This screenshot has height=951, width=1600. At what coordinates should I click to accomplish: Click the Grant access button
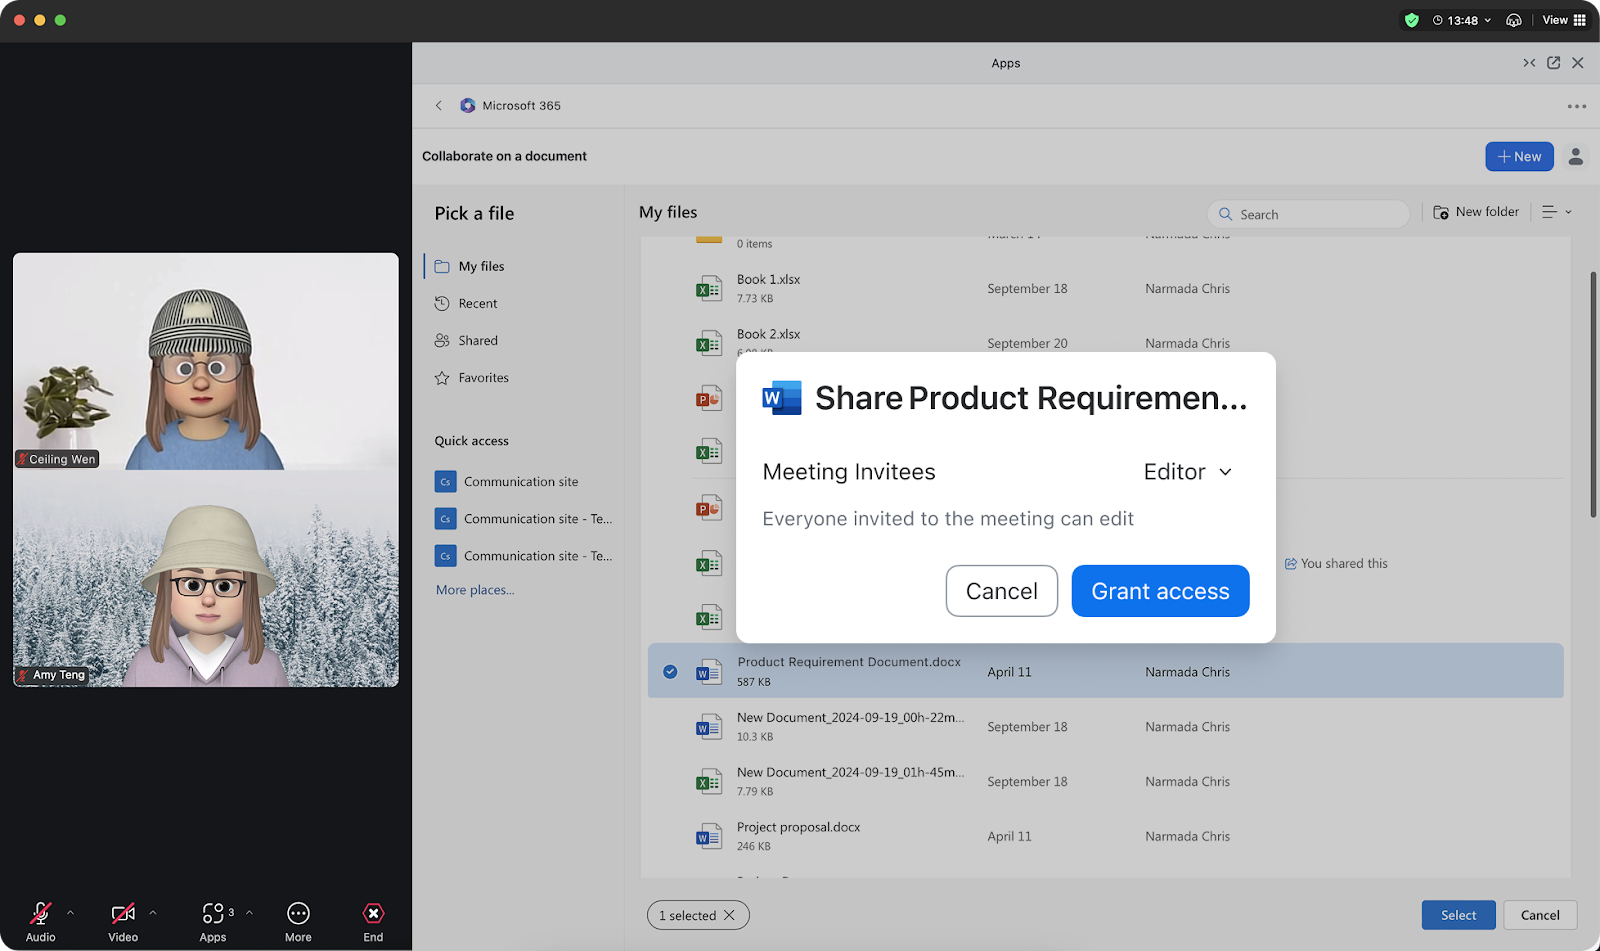point(1160,591)
